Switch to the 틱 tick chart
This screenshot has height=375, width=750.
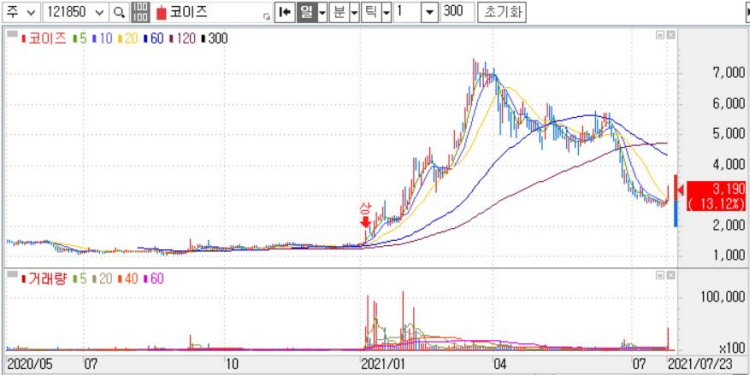pyautogui.click(x=371, y=12)
